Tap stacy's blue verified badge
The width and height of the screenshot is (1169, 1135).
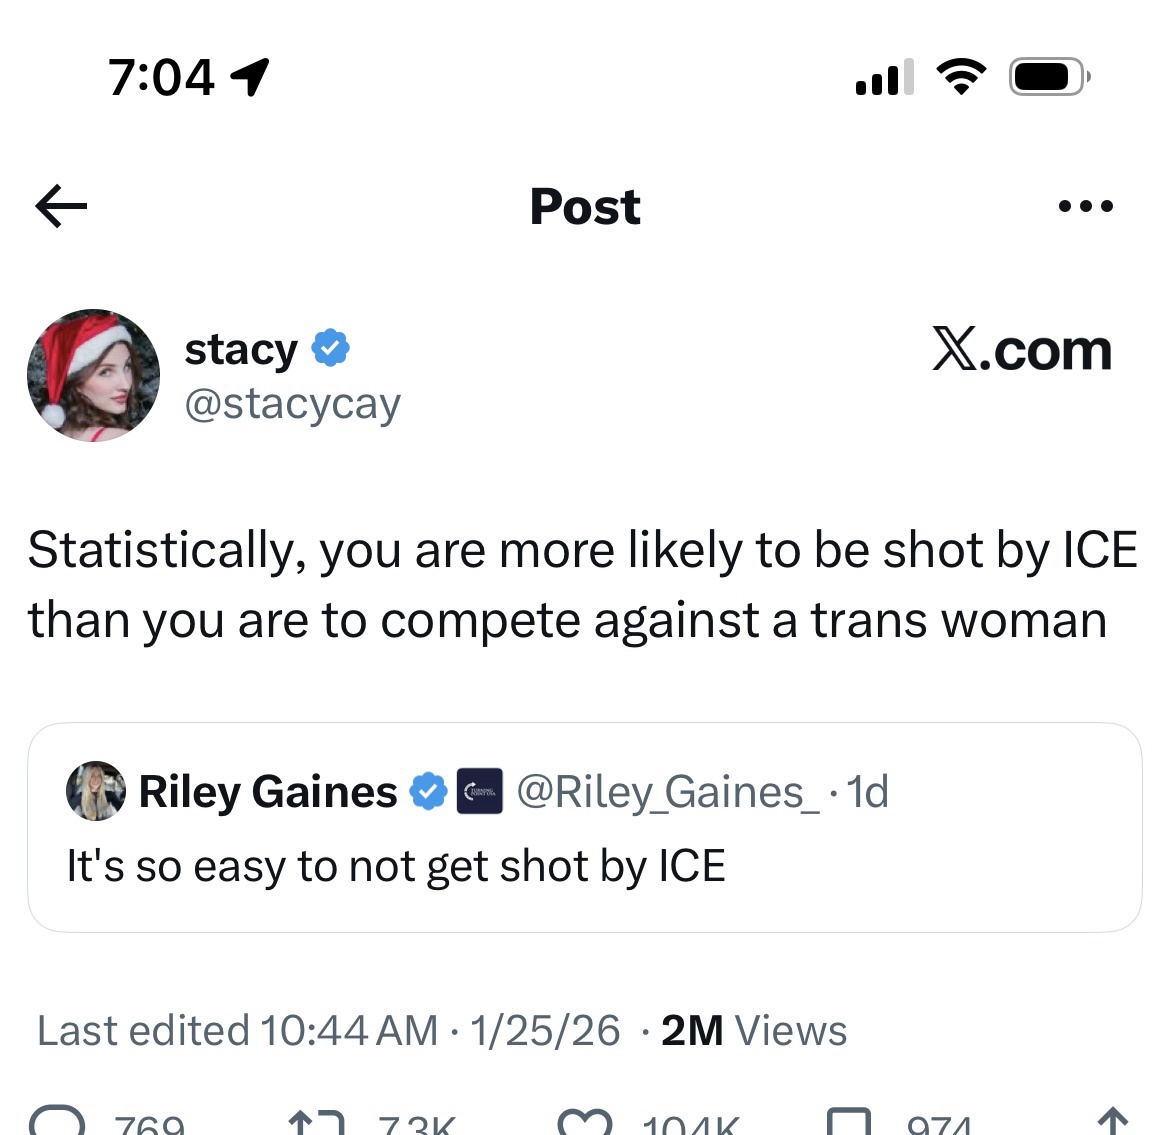click(x=330, y=348)
